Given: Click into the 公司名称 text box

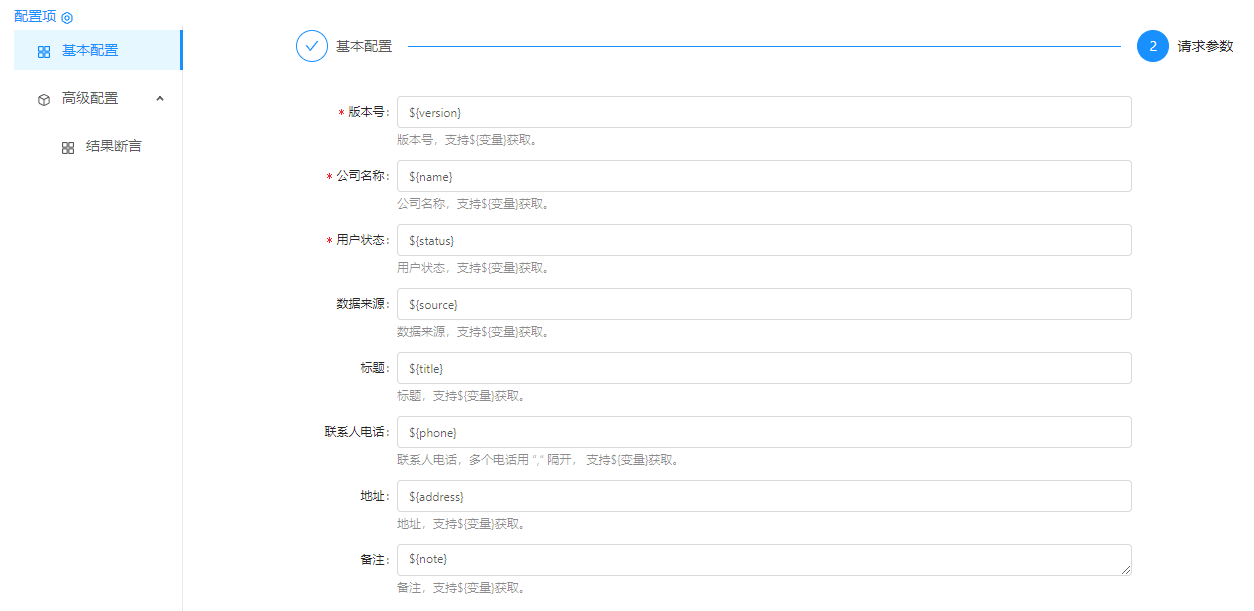Looking at the screenshot, I should 764,176.
